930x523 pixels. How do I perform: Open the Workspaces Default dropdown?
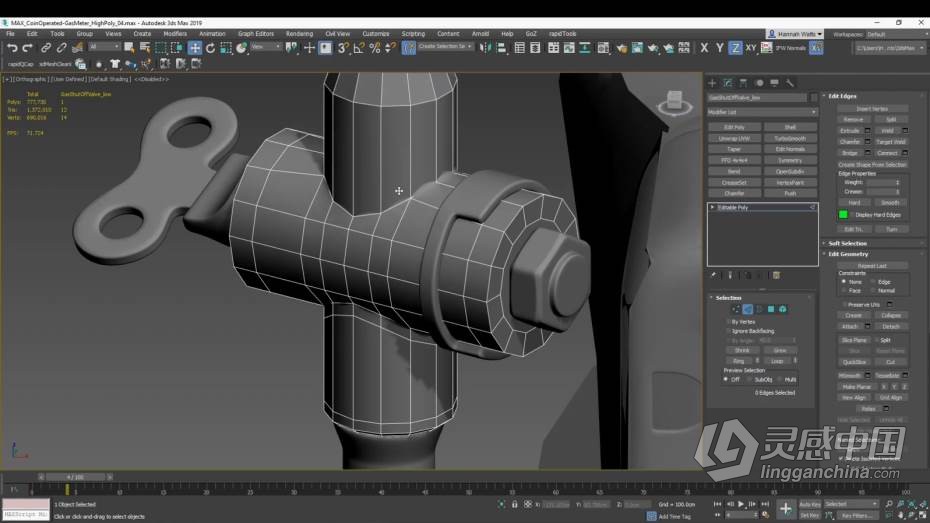pos(896,34)
